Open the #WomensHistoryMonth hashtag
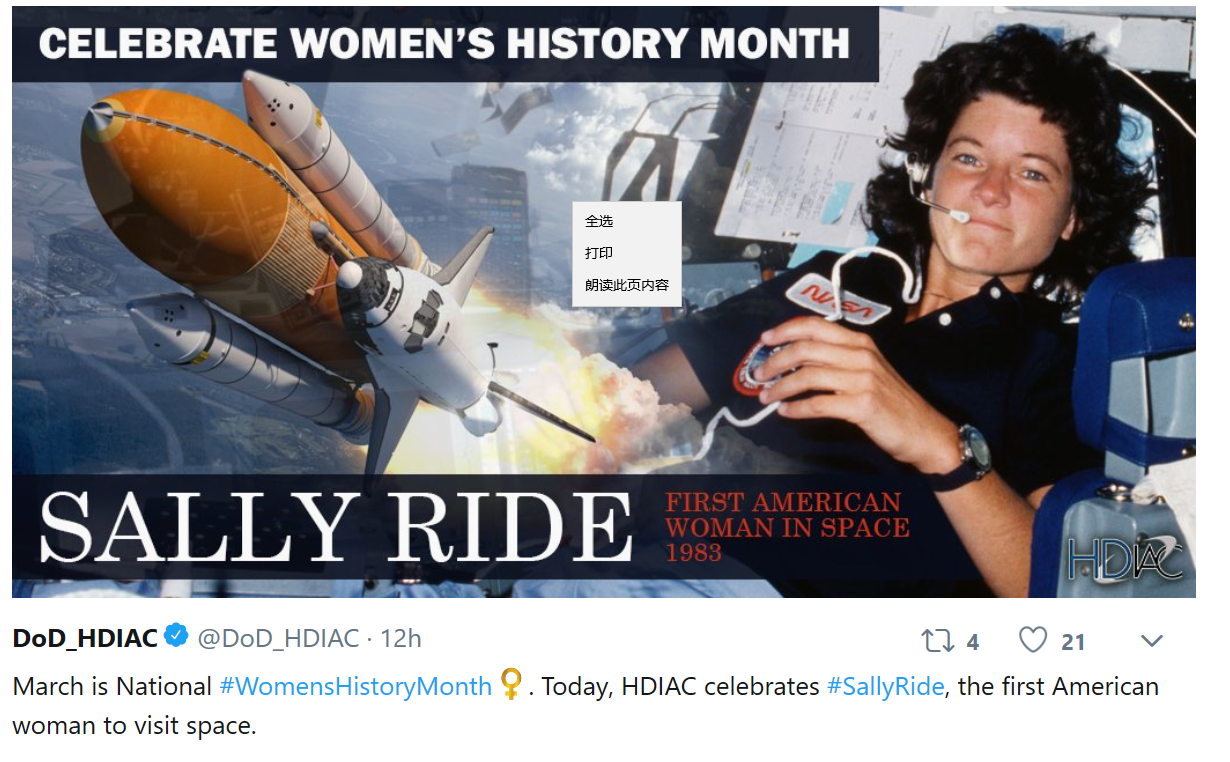Viewport: 1230px width, 762px height. (355, 687)
